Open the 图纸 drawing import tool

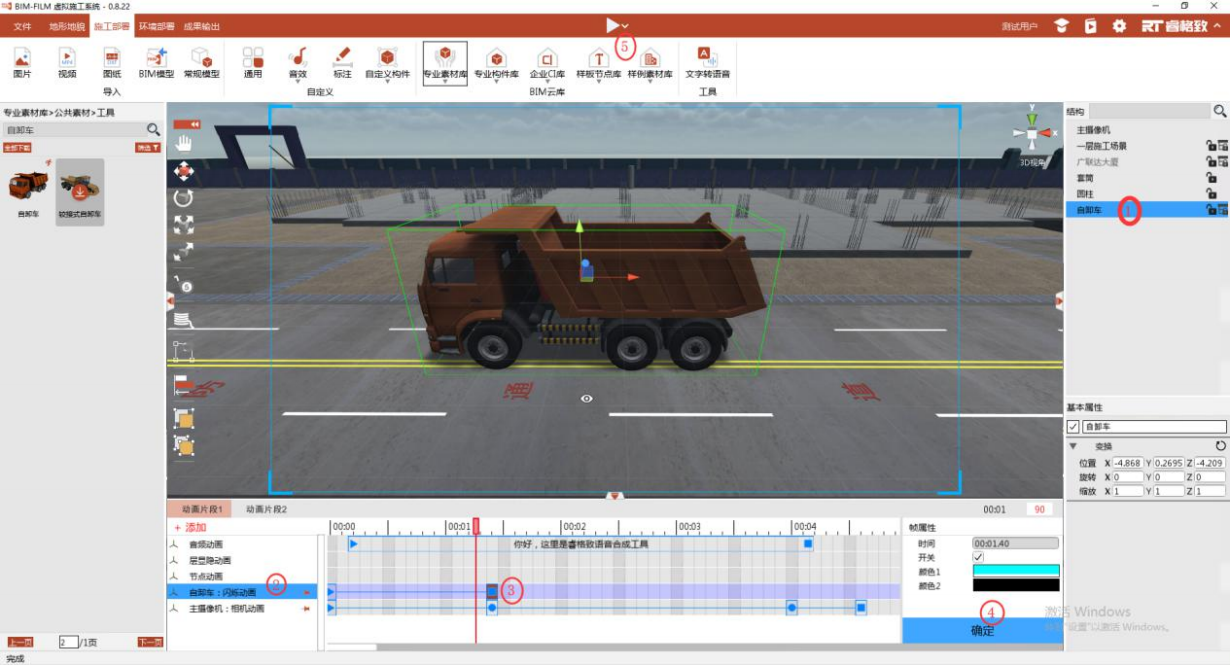[112, 63]
